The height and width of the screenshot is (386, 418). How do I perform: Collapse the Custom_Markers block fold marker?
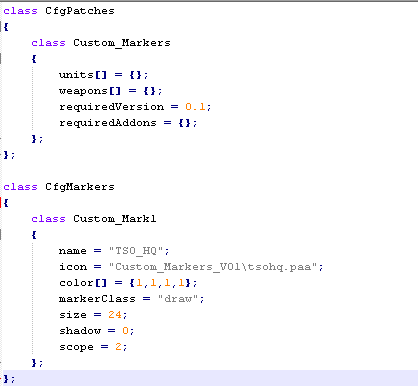(1, 58)
